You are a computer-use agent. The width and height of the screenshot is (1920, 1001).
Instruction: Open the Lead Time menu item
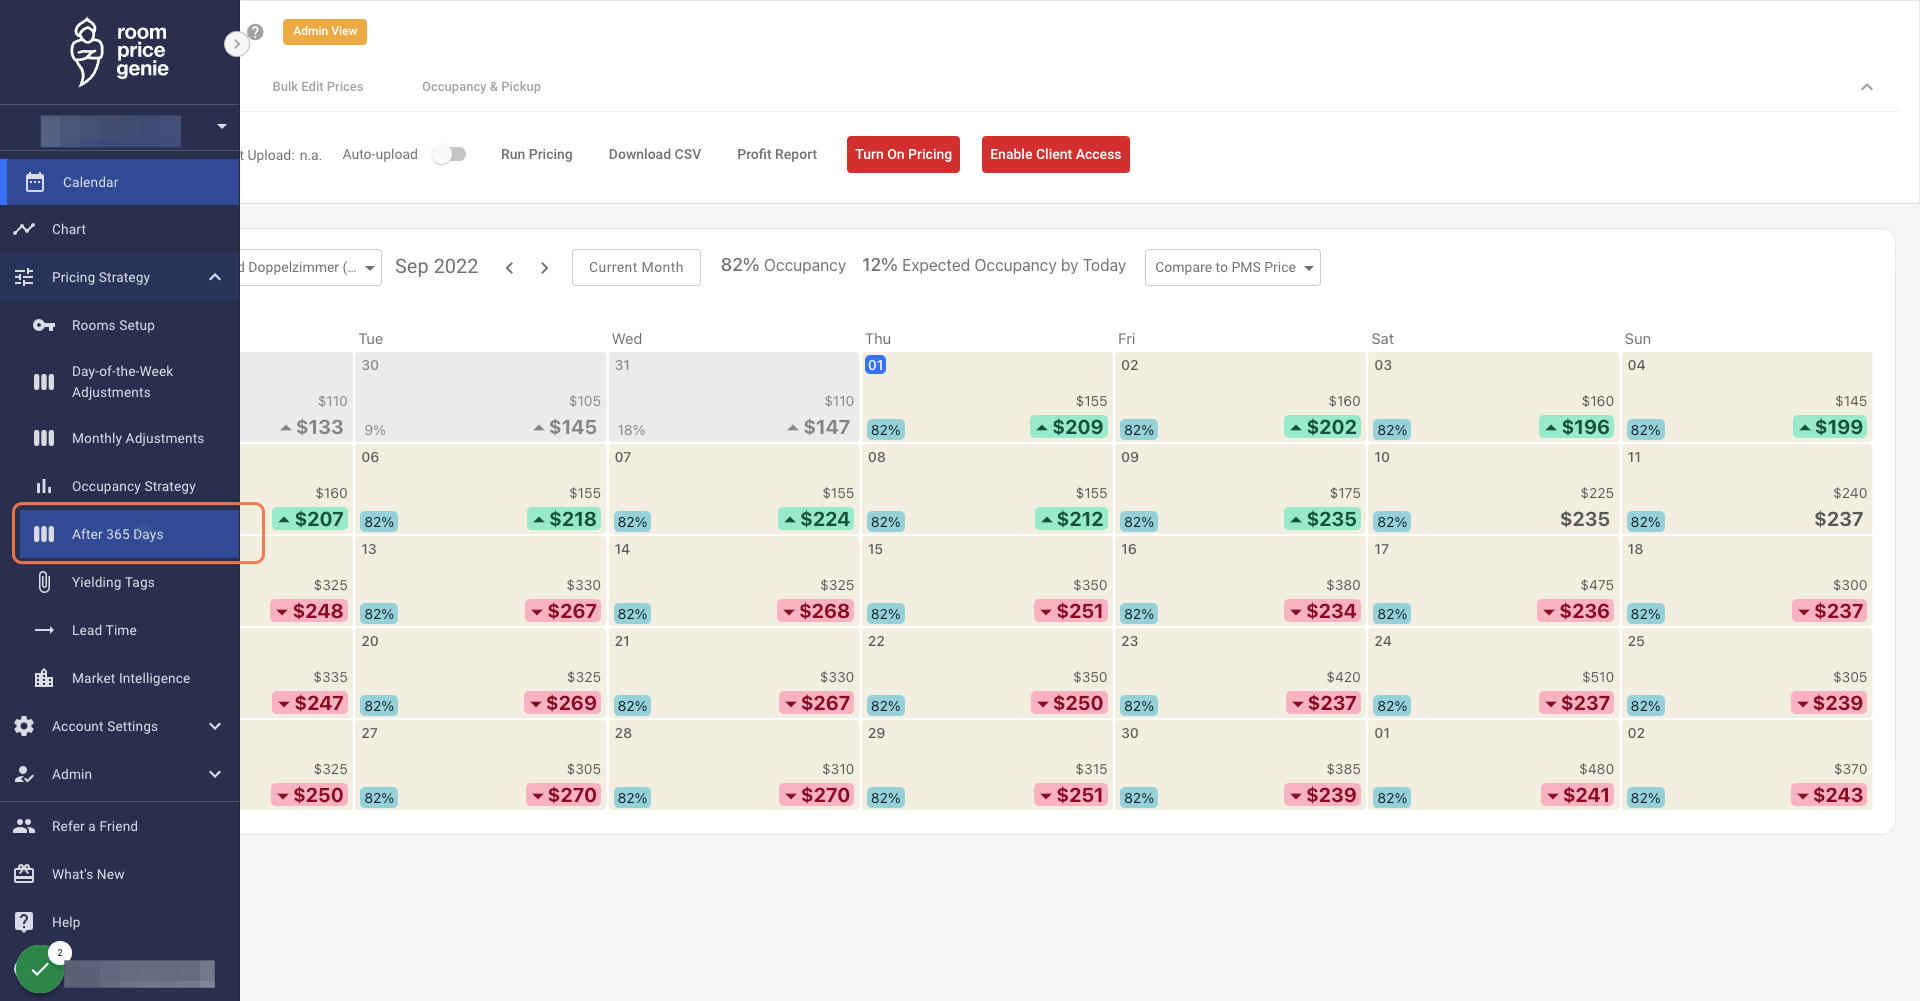(x=120, y=630)
